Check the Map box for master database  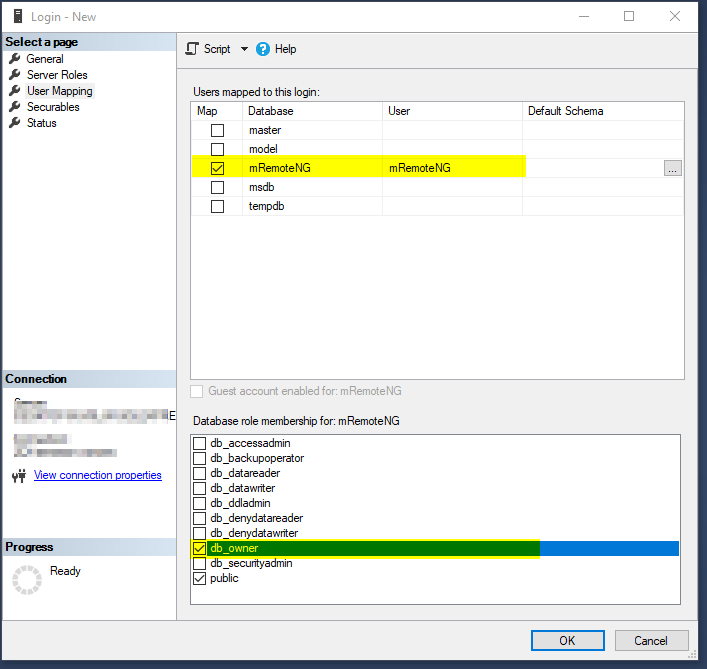[217, 130]
